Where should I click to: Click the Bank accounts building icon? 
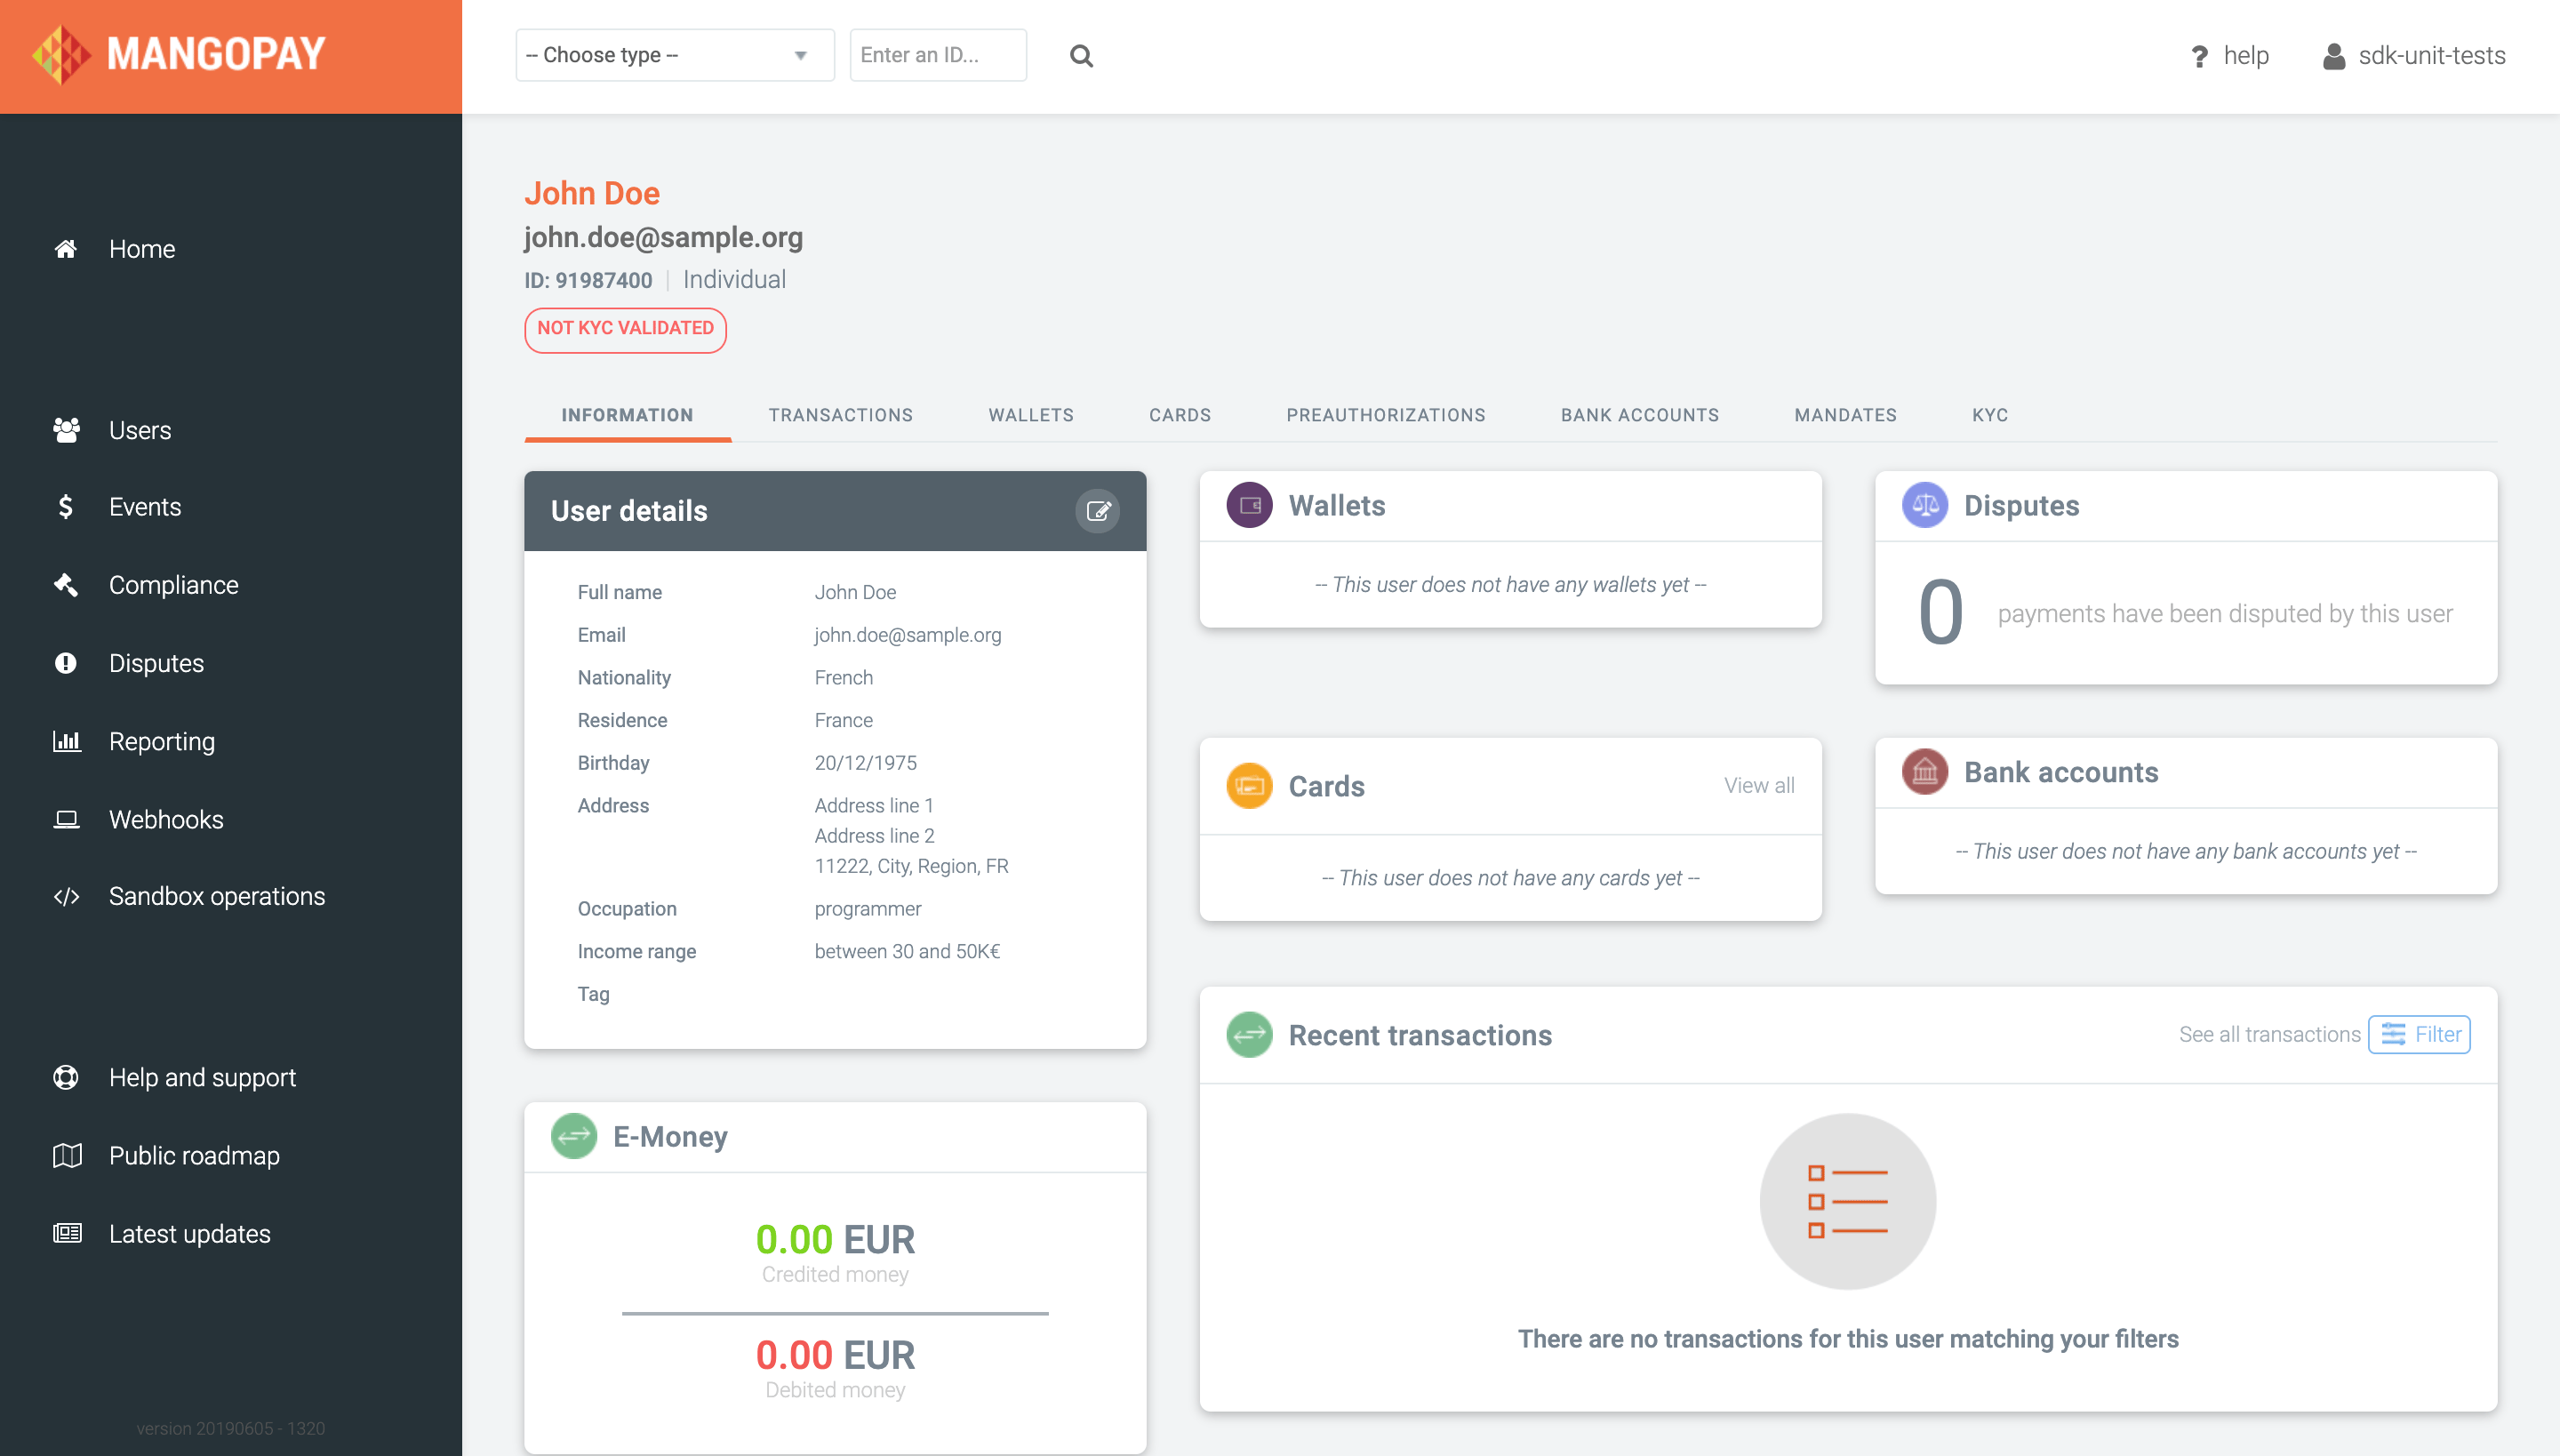tap(1924, 772)
